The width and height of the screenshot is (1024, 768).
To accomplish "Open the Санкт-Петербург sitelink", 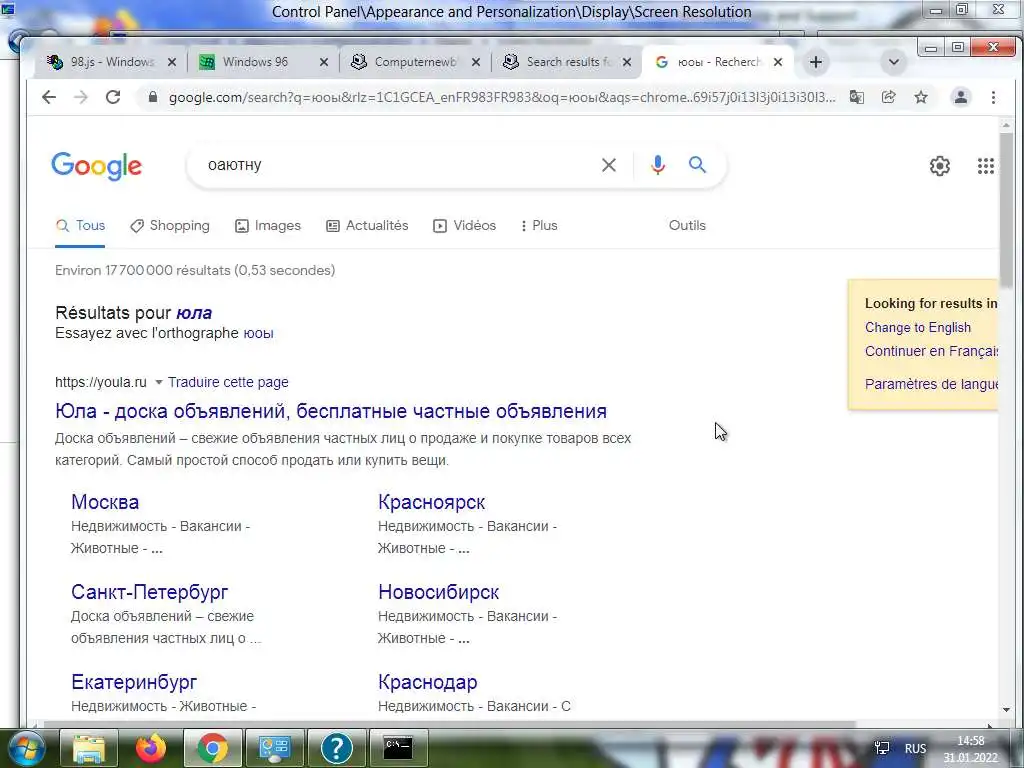I will click(x=150, y=592).
